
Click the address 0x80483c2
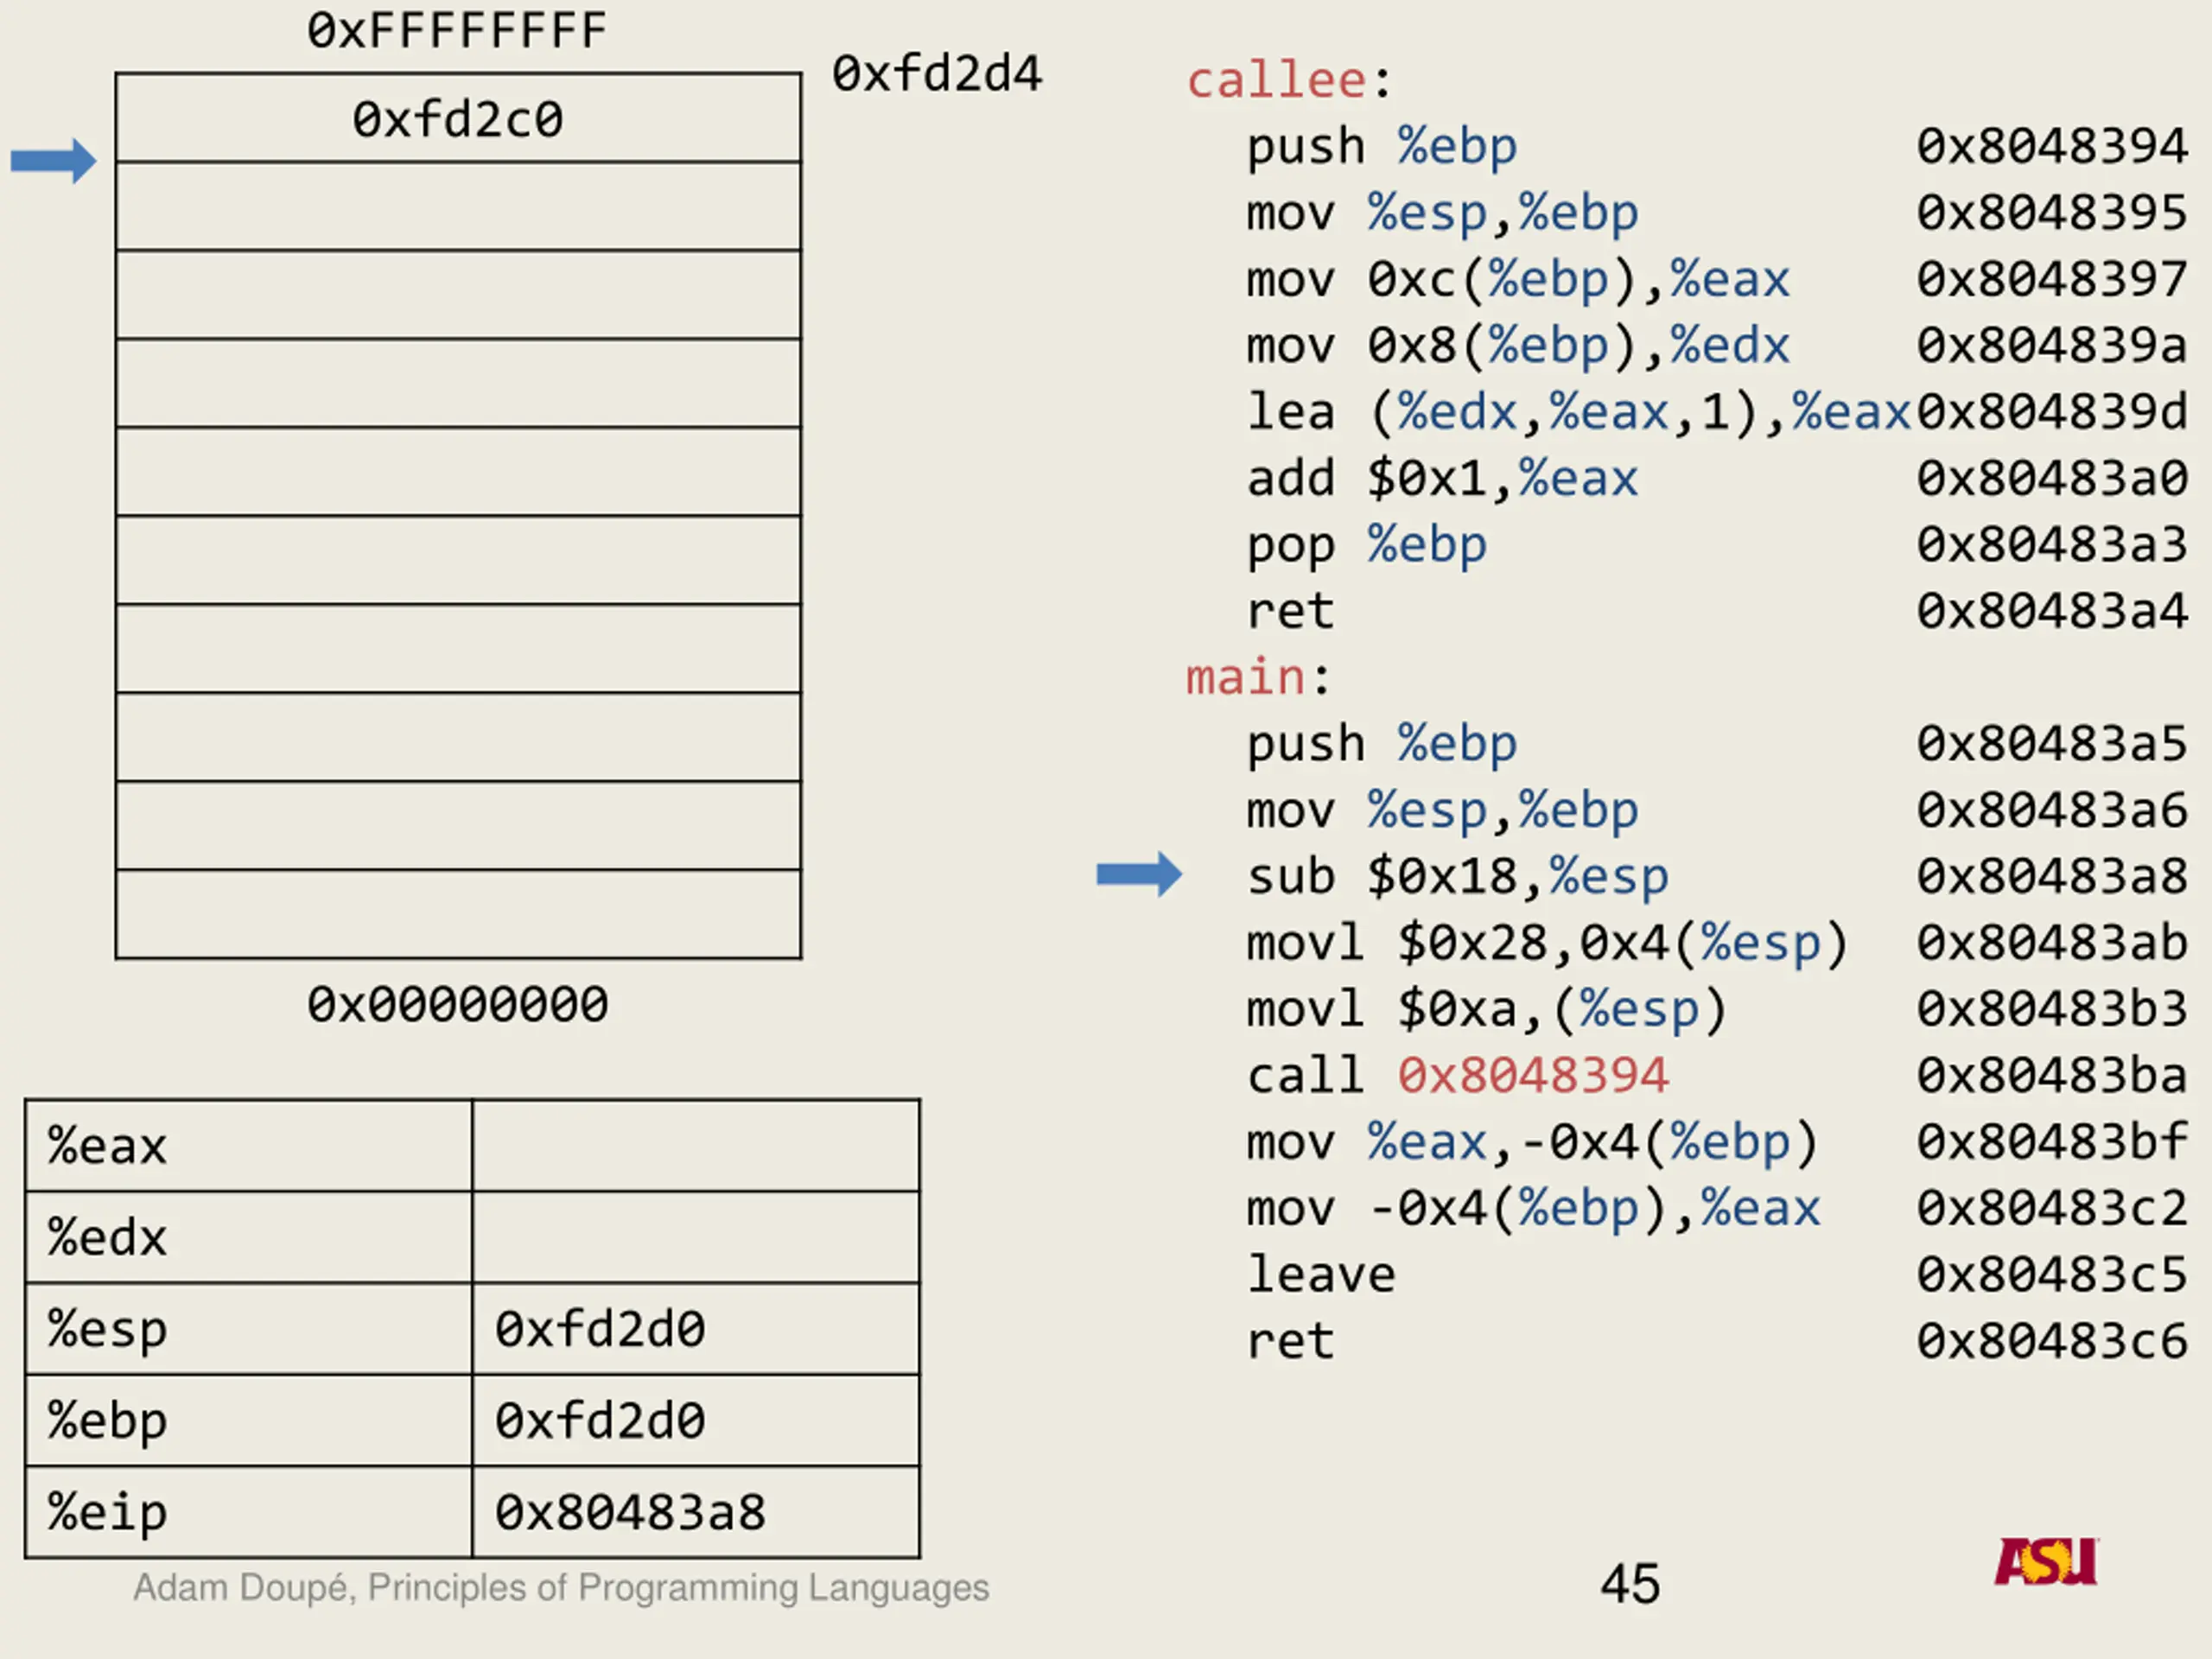(2052, 1208)
